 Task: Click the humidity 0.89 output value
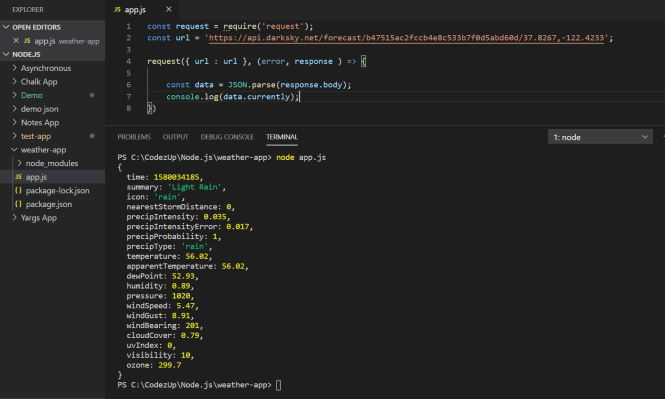click(181, 286)
